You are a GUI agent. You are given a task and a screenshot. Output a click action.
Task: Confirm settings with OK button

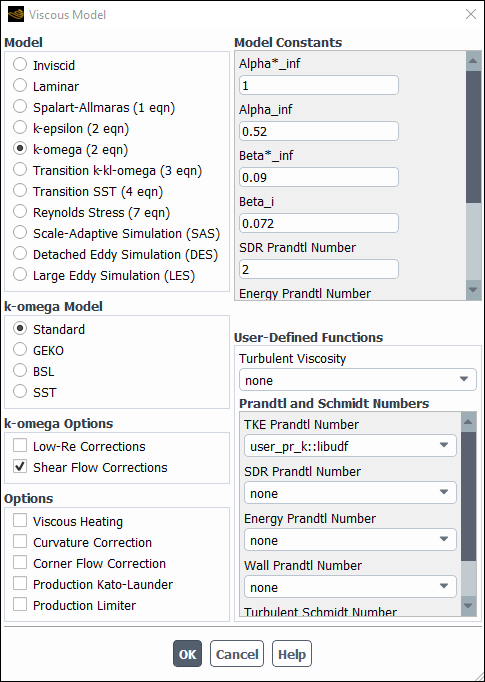click(187, 653)
